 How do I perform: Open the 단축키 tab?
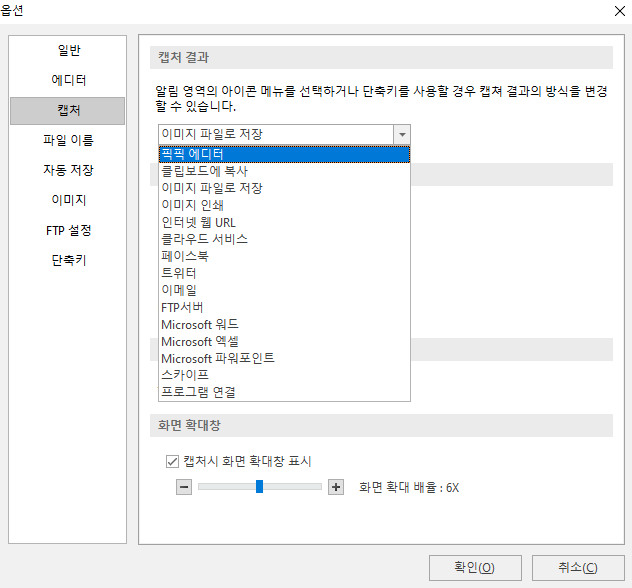[68, 260]
